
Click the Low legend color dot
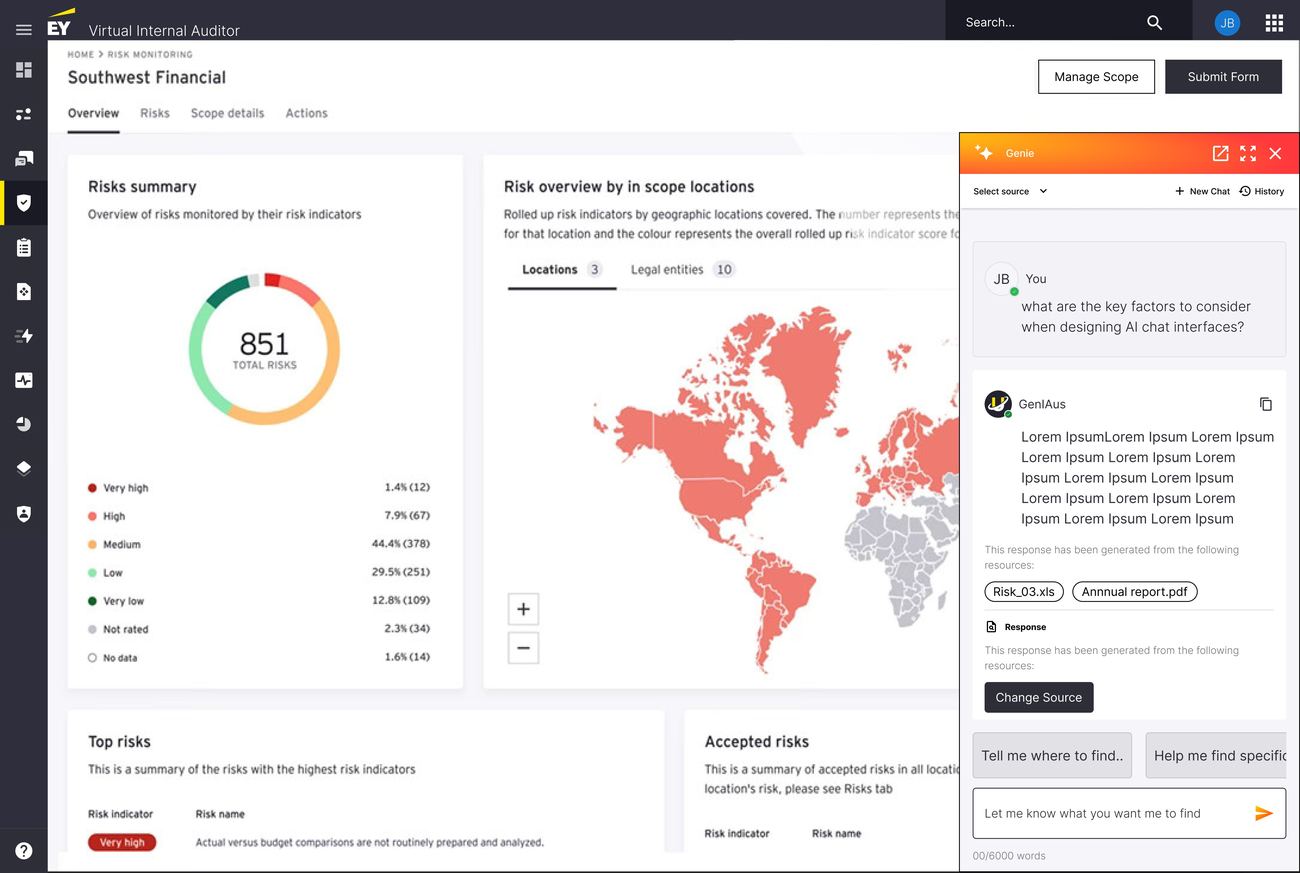coord(92,573)
